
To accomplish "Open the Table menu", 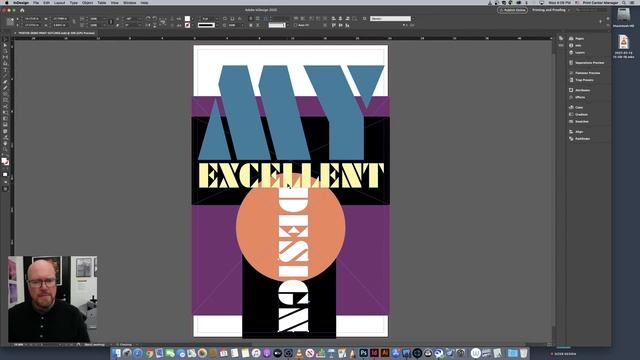I will pos(102,2).
